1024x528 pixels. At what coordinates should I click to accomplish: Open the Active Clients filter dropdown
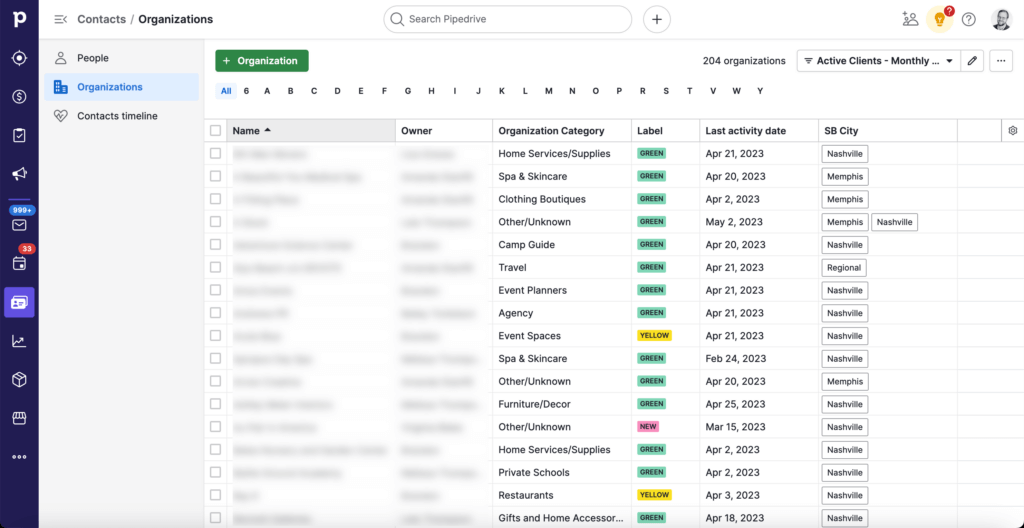pyautogui.click(x=878, y=61)
